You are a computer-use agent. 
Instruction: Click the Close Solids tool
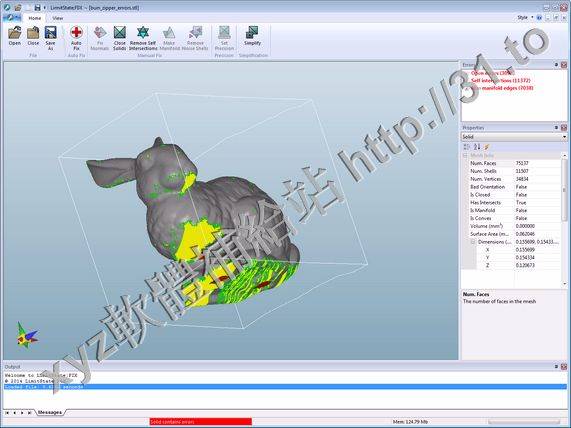[119, 38]
